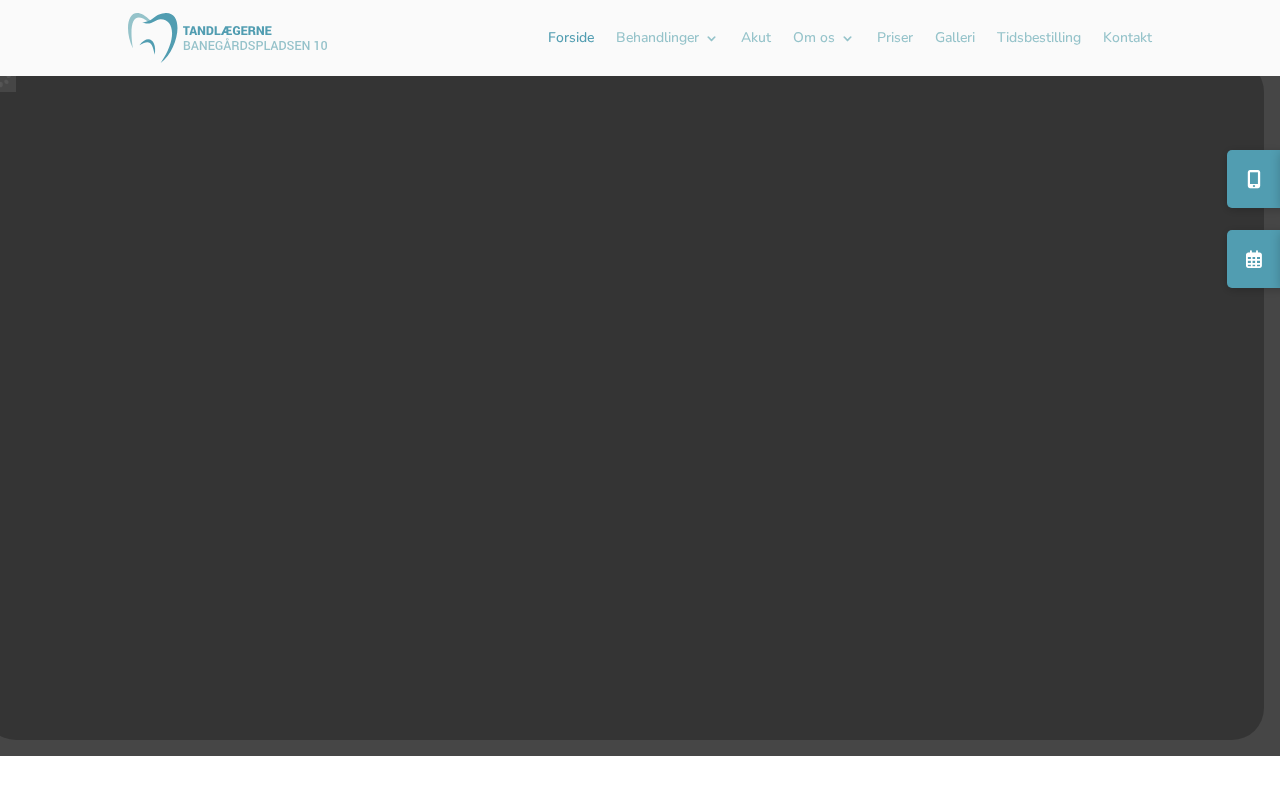The height and width of the screenshot is (800, 1280).
Task: Click the gray band beneath the hero
Action: click(x=640, y=748)
